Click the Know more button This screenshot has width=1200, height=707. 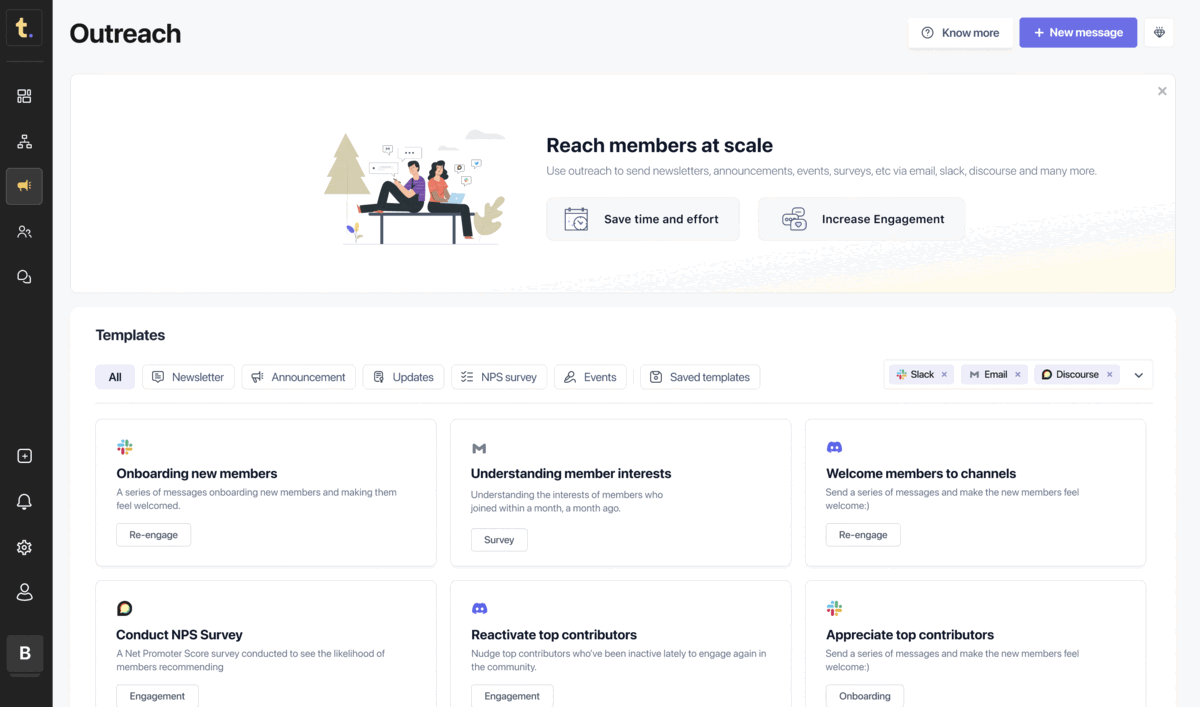coord(960,33)
